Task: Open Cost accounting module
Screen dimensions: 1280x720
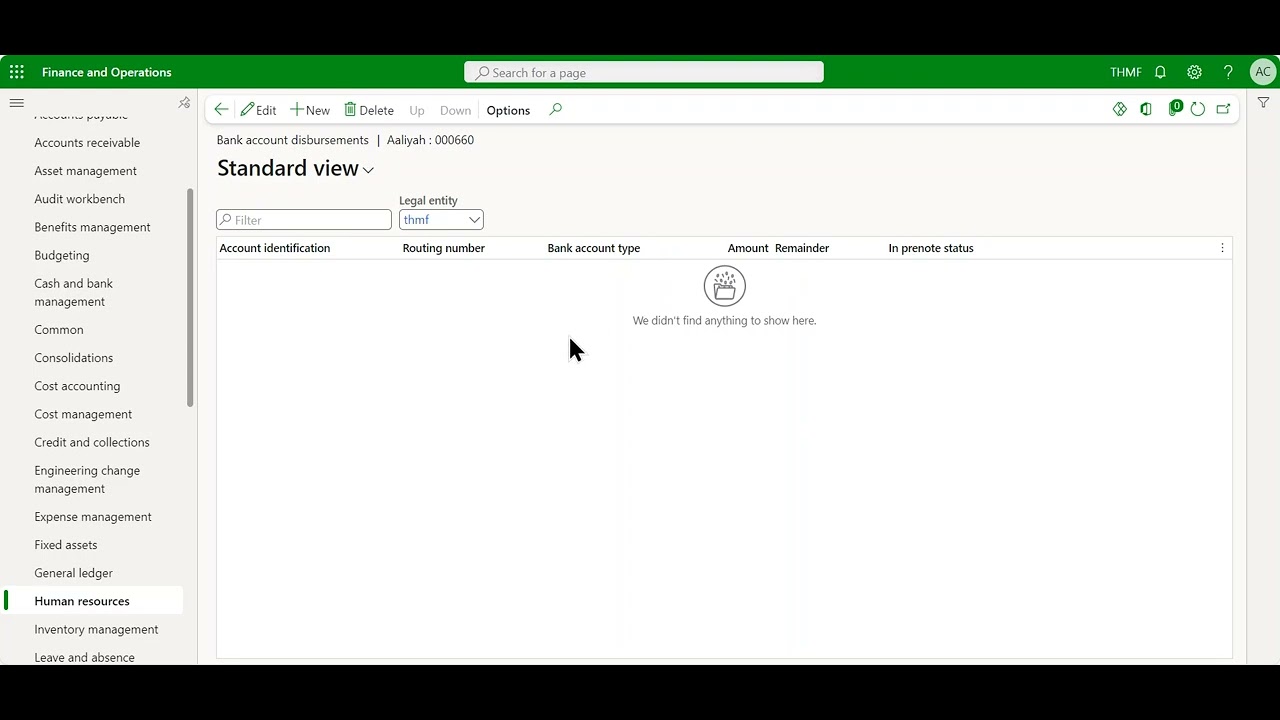Action: point(77,386)
